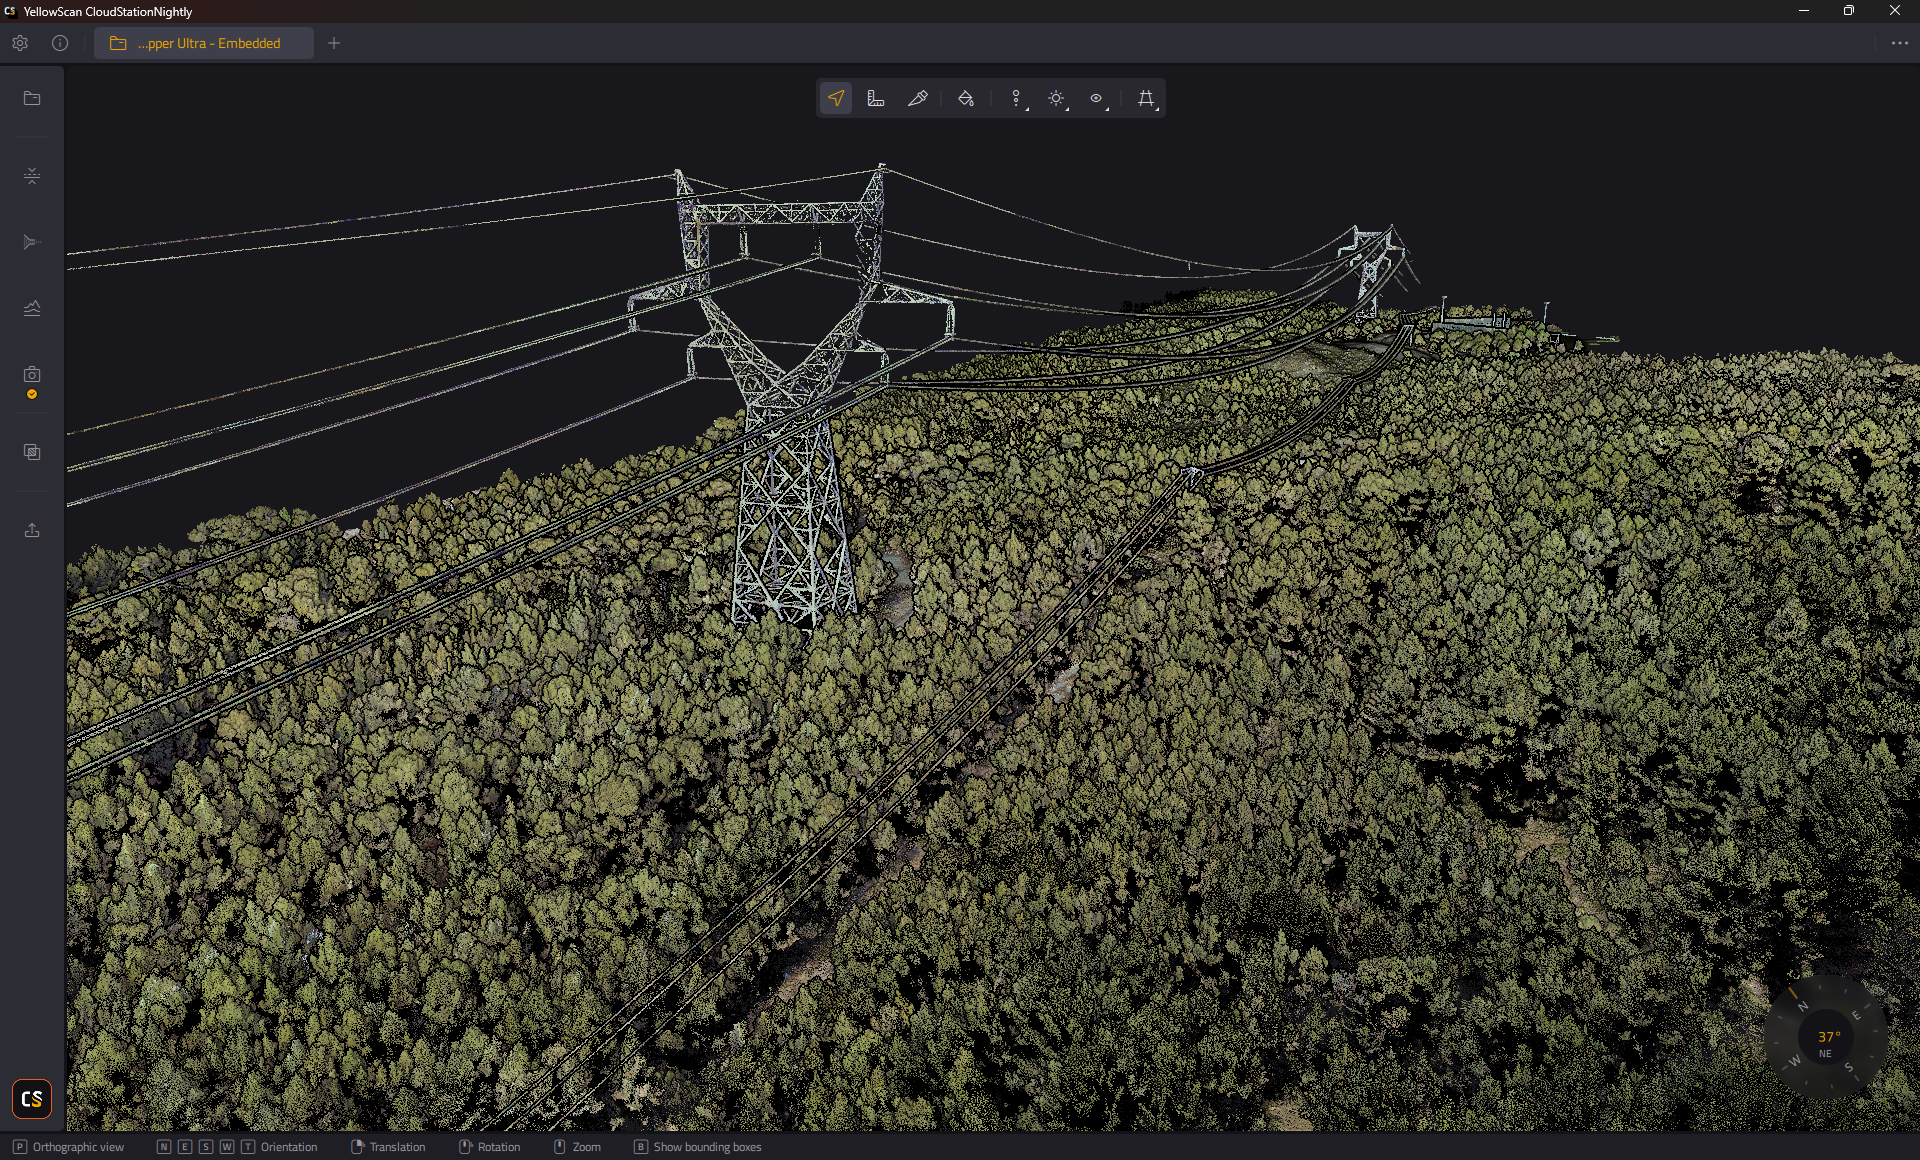Open the strip adjustment sidebar icon
The height and width of the screenshot is (1160, 1920).
[x=32, y=176]
